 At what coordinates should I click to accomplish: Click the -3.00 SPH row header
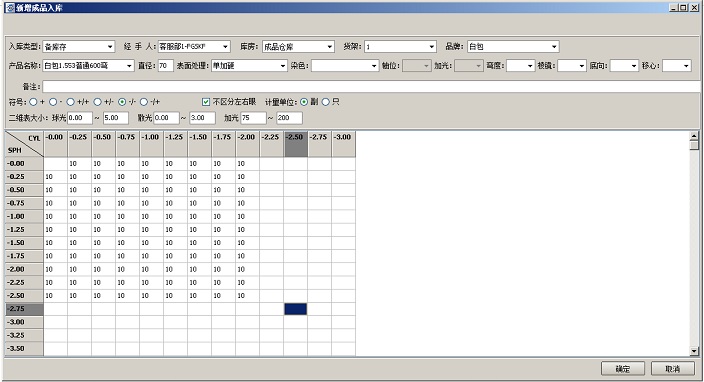pyautogui.click(x=24, y=322)
